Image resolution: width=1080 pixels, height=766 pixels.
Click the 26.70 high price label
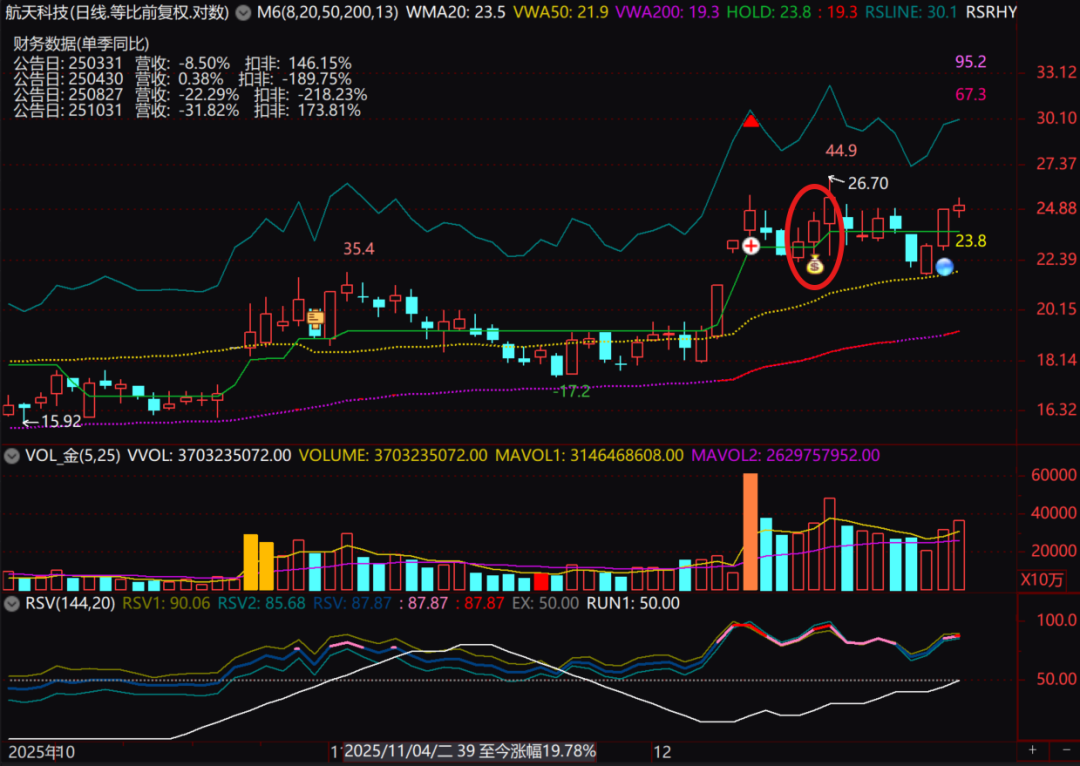868,183
